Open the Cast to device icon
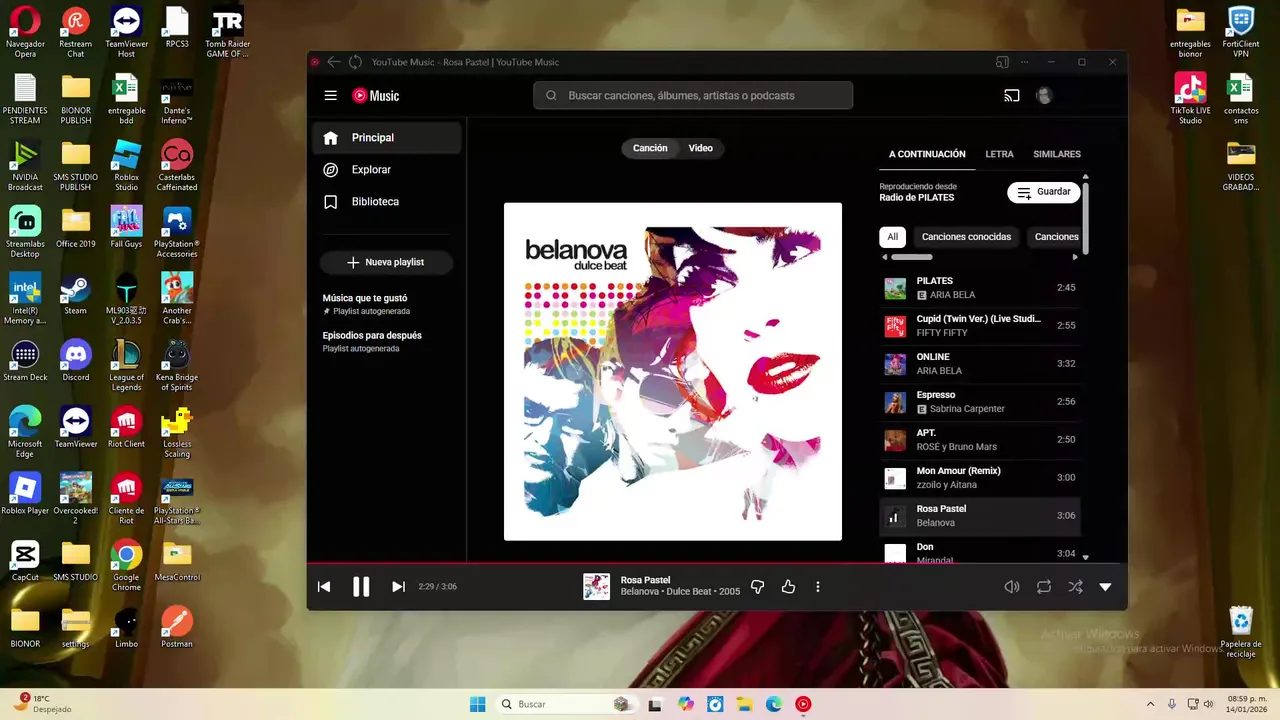The image size is (1280, 720). tap(1012, 96)
